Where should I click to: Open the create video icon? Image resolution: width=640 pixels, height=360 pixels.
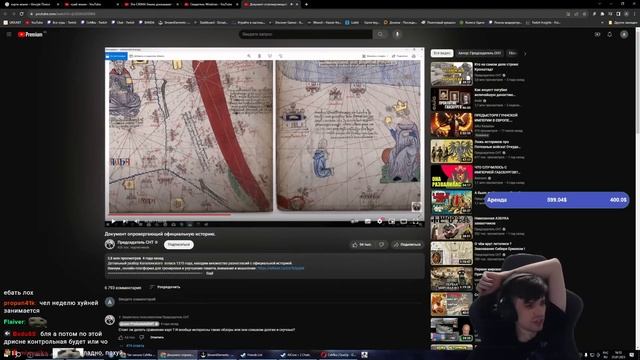click(x=597, y=35)
